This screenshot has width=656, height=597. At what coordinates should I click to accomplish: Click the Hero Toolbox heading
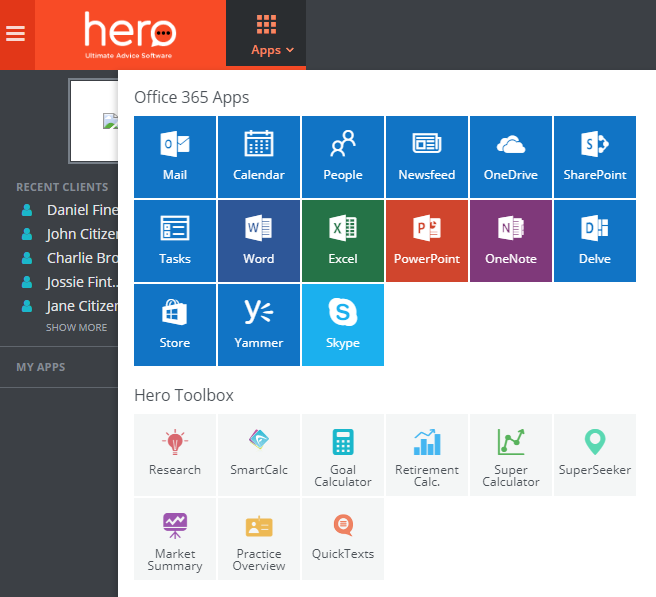[184, 395]
